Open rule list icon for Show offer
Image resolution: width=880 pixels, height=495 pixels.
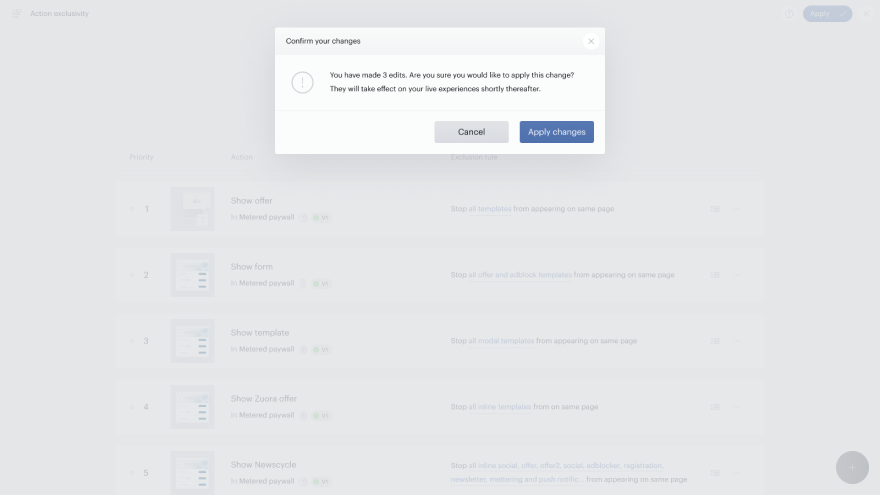point(715,209)
